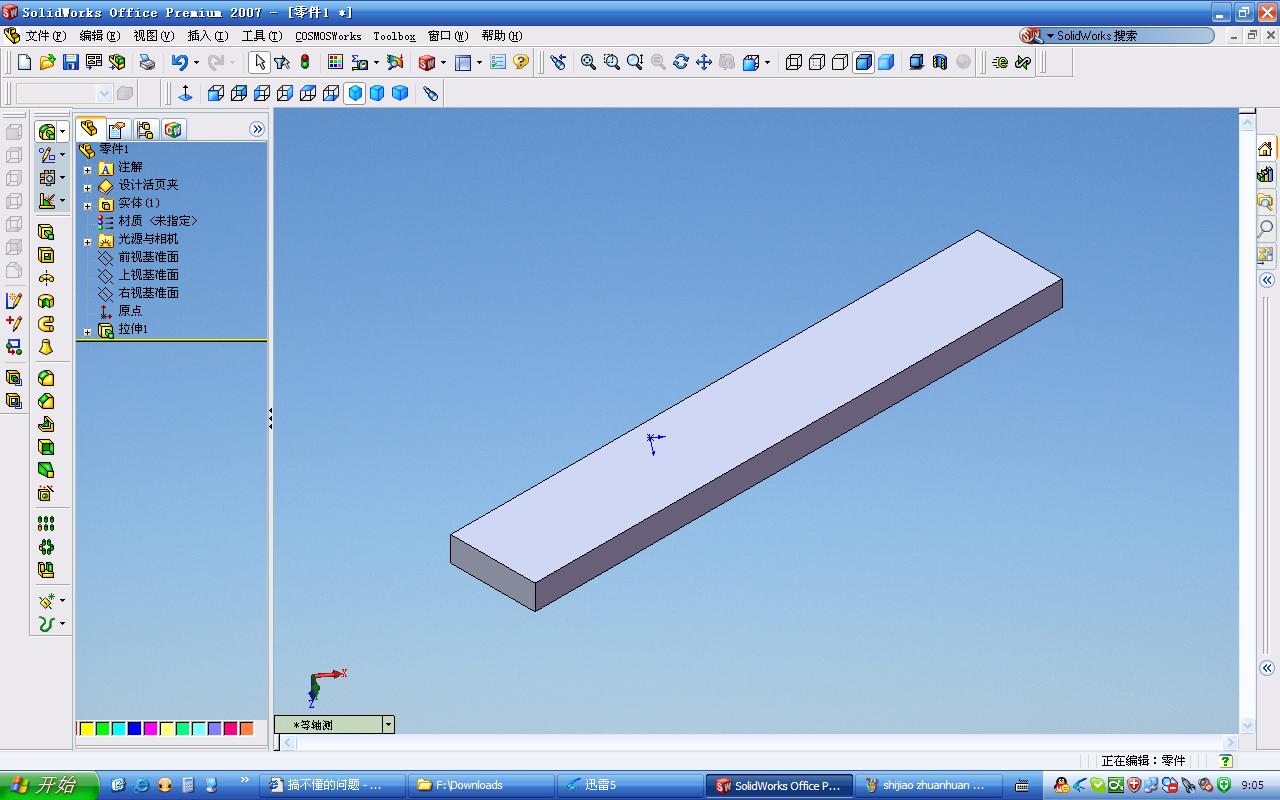
Task: Open the View Orientation dropdown arrow
Action: click(x=767, y=62)
